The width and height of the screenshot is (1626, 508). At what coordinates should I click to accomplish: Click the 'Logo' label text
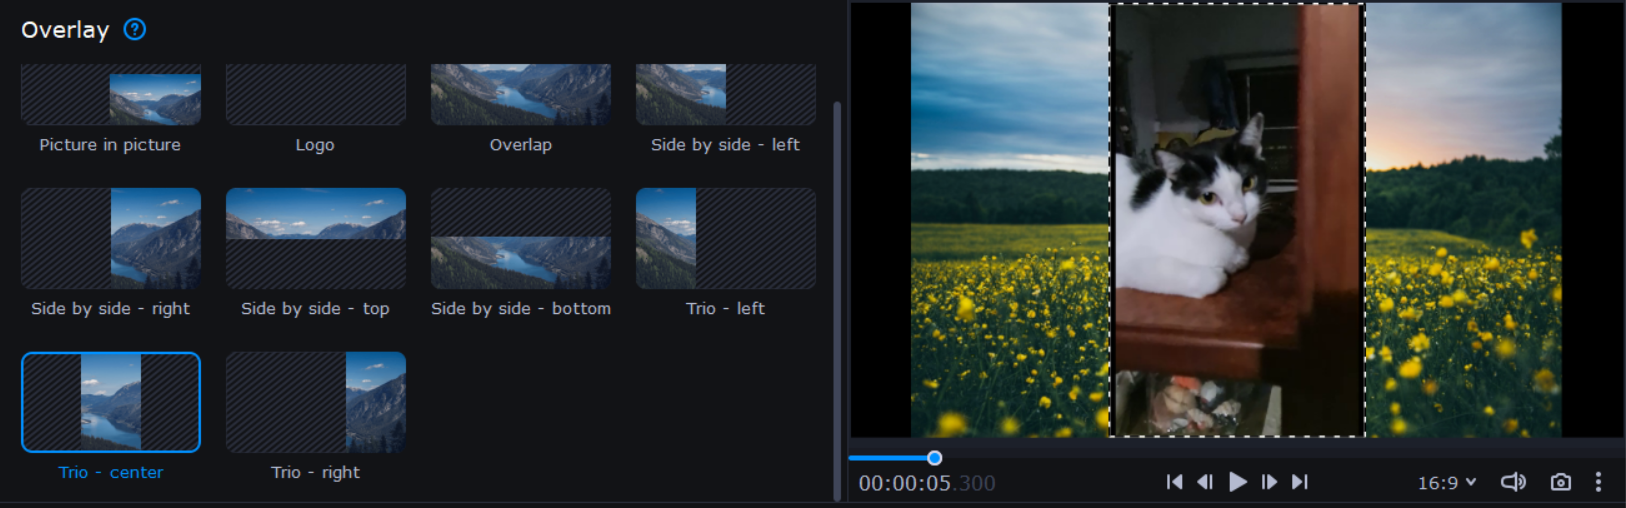pyautogui.click(x=315, y=145)
